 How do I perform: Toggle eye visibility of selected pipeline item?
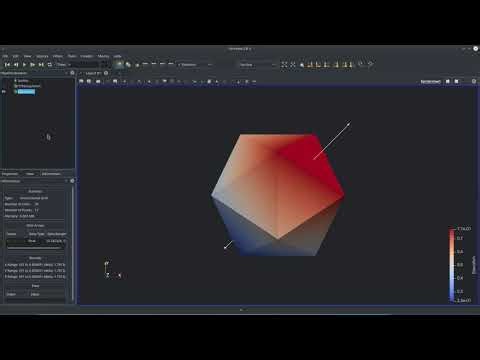[4, 92]
